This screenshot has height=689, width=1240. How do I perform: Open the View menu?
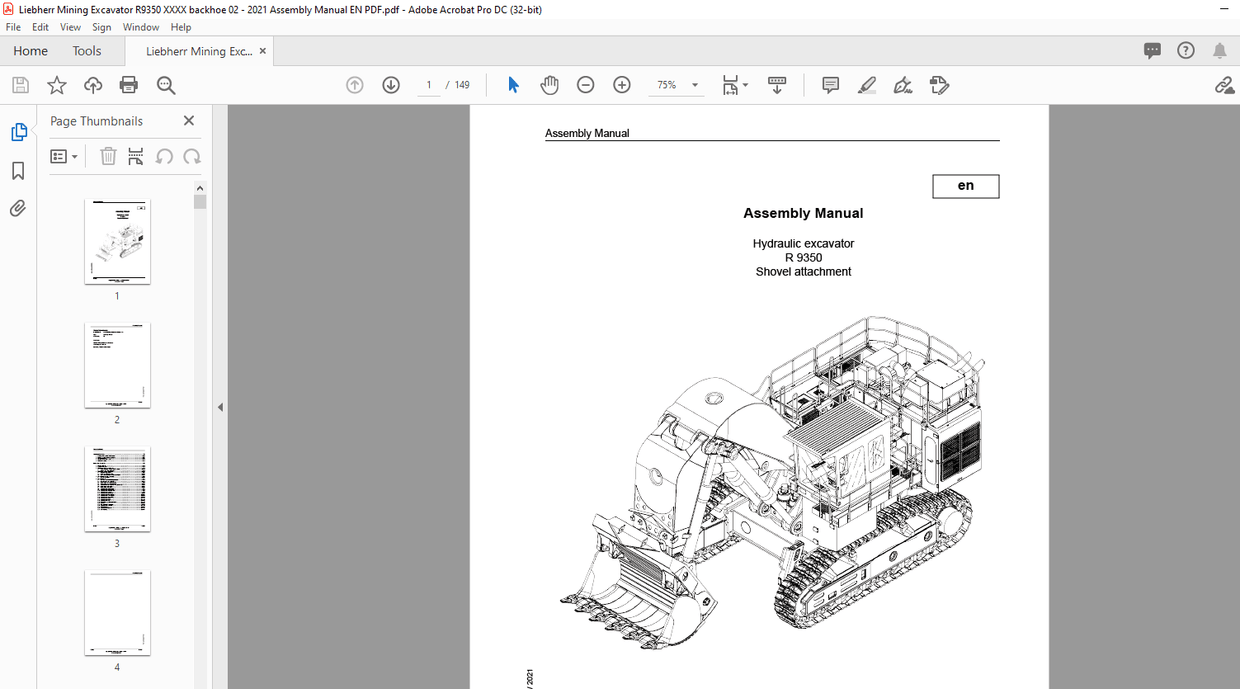coord(70,27)
